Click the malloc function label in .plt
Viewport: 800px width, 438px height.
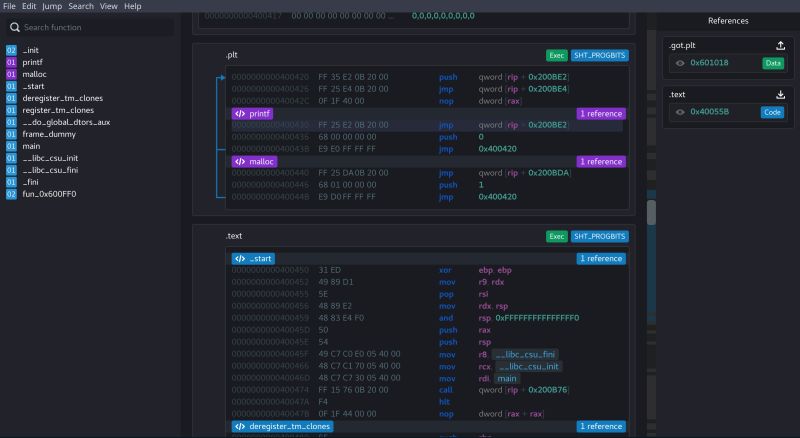(254, 161)
